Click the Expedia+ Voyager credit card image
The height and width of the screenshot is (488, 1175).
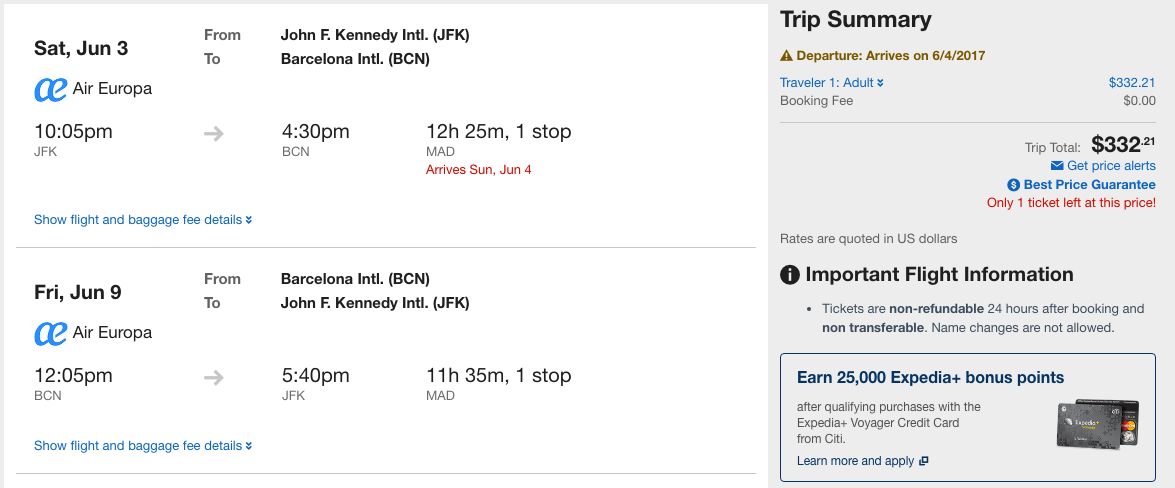click(1098, 424)
